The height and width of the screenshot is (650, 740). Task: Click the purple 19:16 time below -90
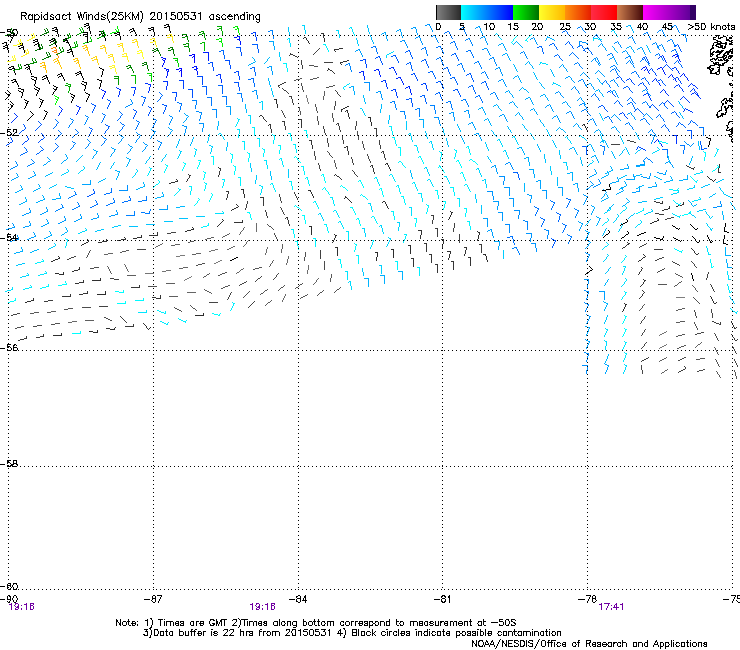click(x=22, y=607)
